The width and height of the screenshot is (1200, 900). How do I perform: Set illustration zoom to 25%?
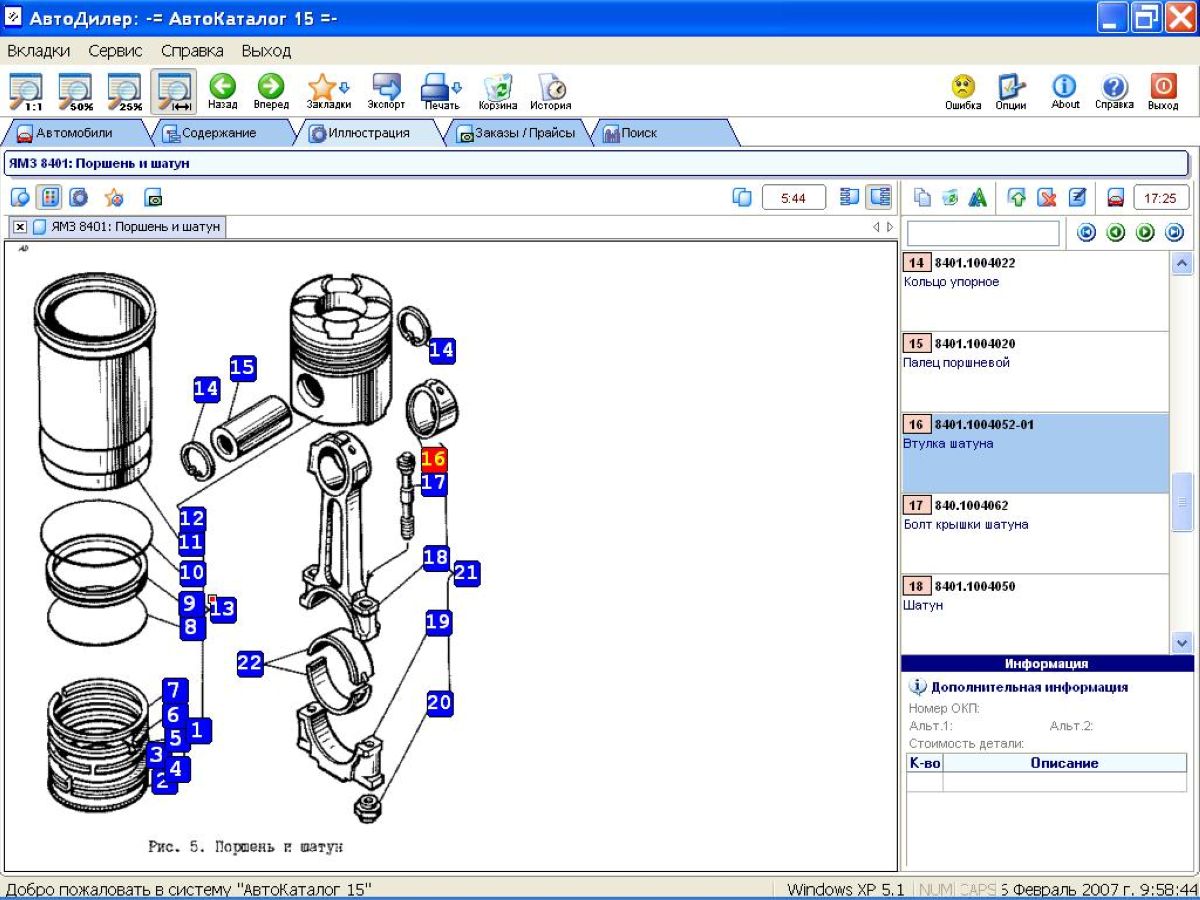click(x=125, y=92)
